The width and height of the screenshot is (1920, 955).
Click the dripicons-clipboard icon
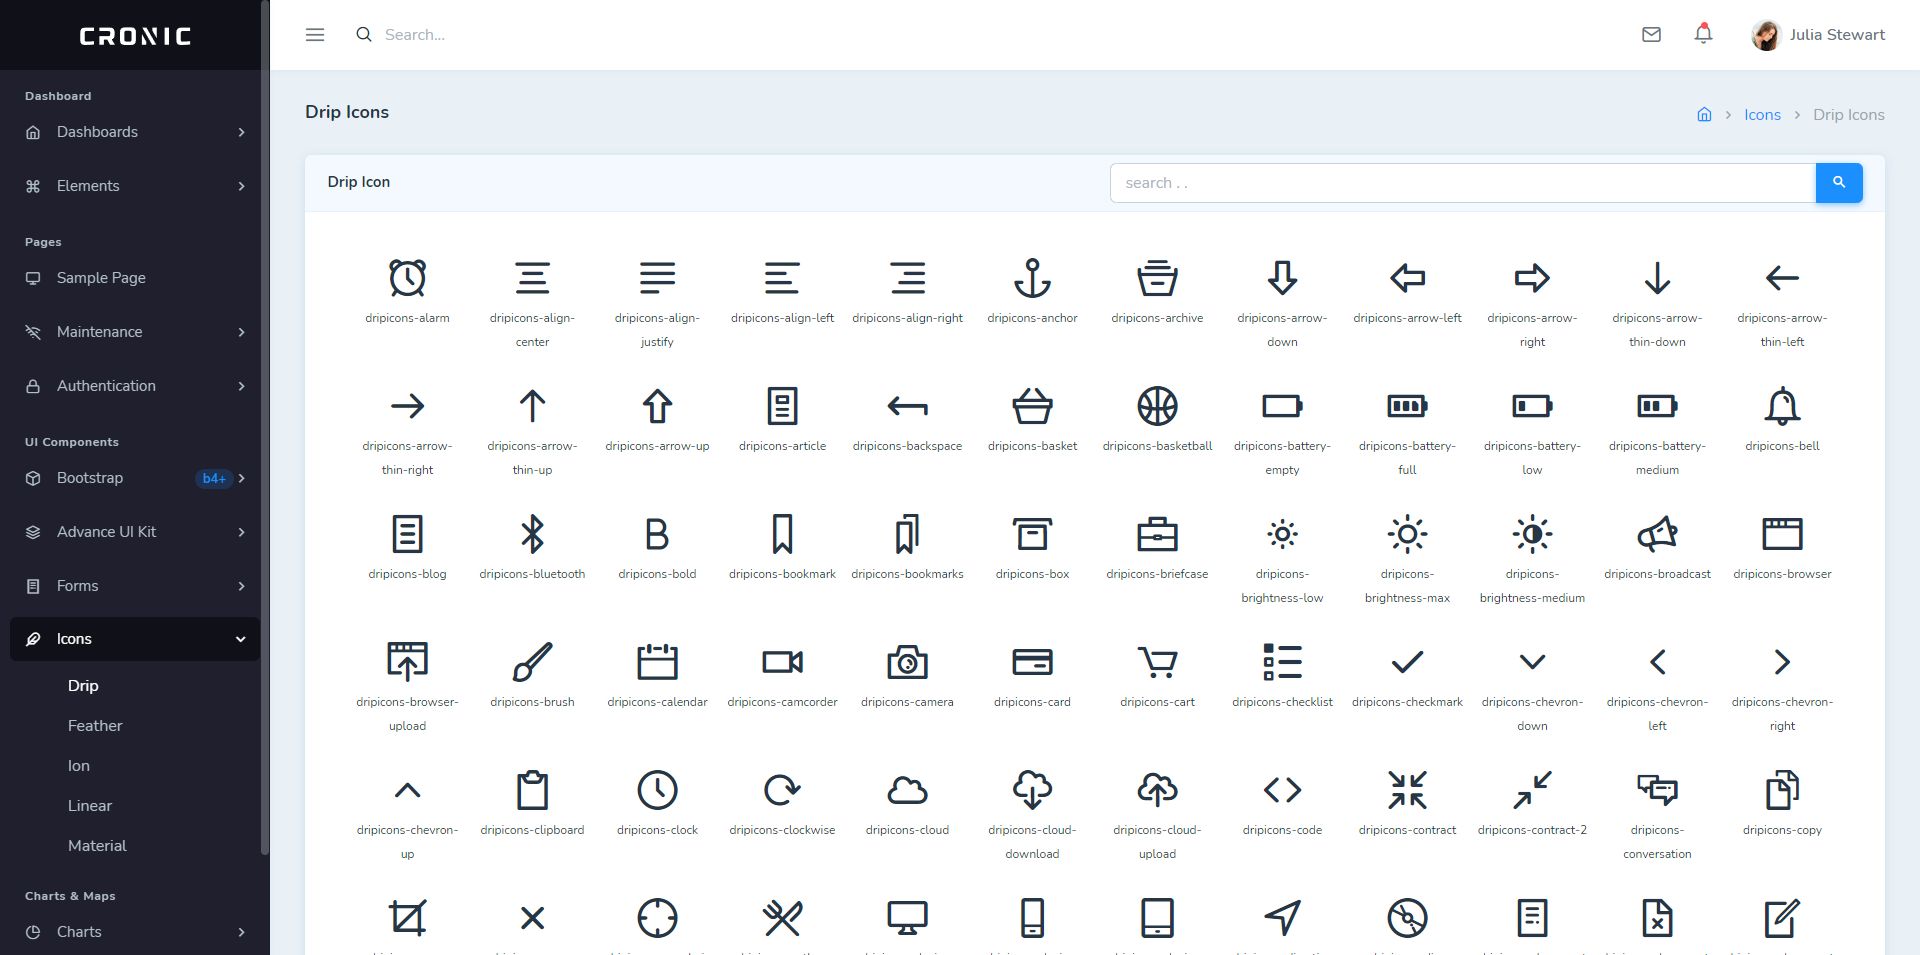point(532,790)
